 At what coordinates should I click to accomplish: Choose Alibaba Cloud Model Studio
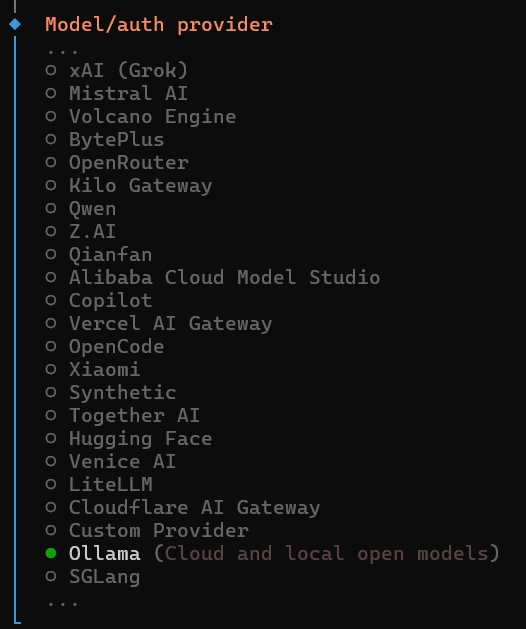click(x=213, y=278)
